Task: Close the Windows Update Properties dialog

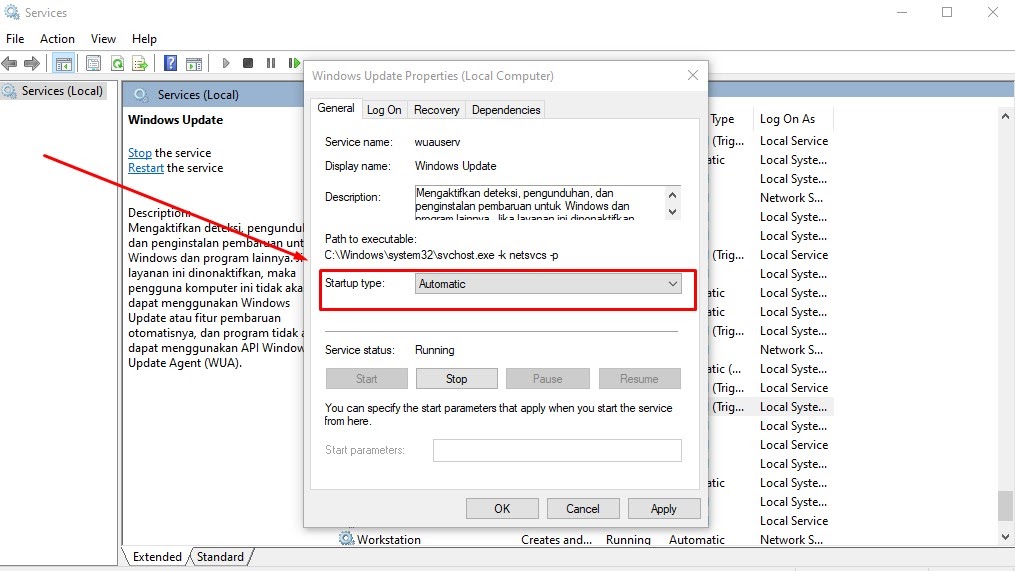Action: click(x=693, y=75)
